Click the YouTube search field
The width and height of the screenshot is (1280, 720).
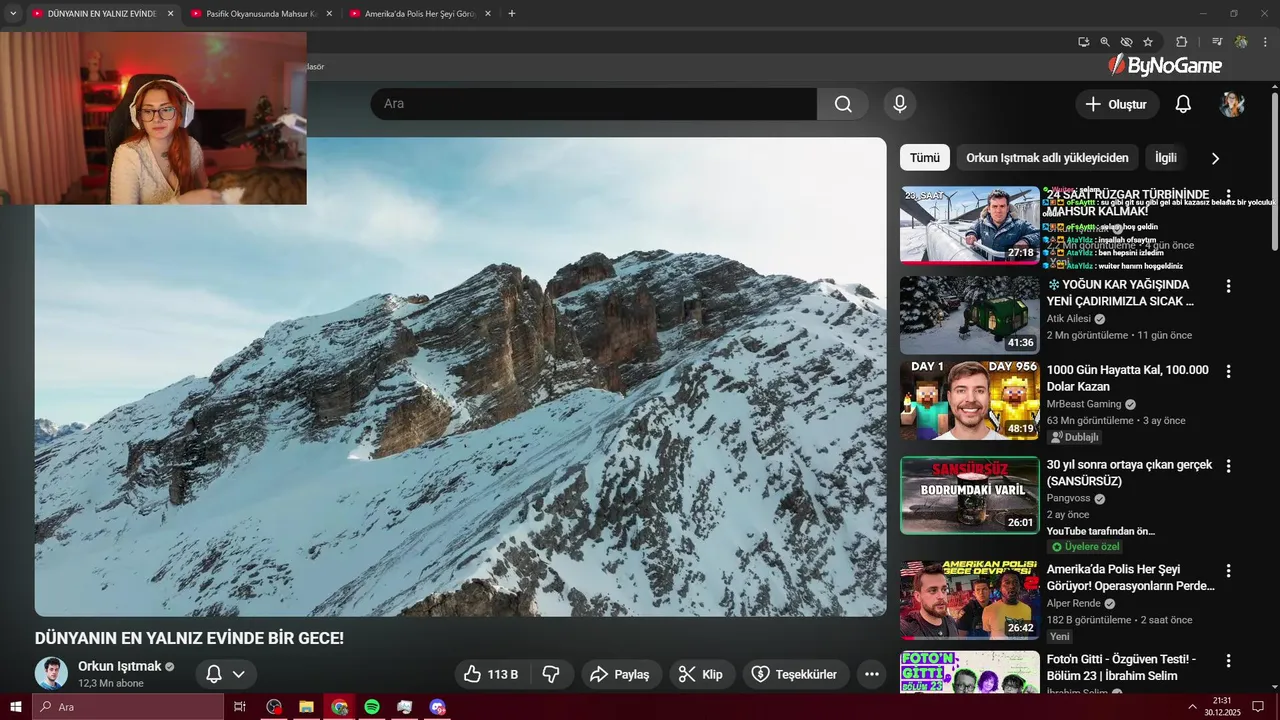point(594,104)
